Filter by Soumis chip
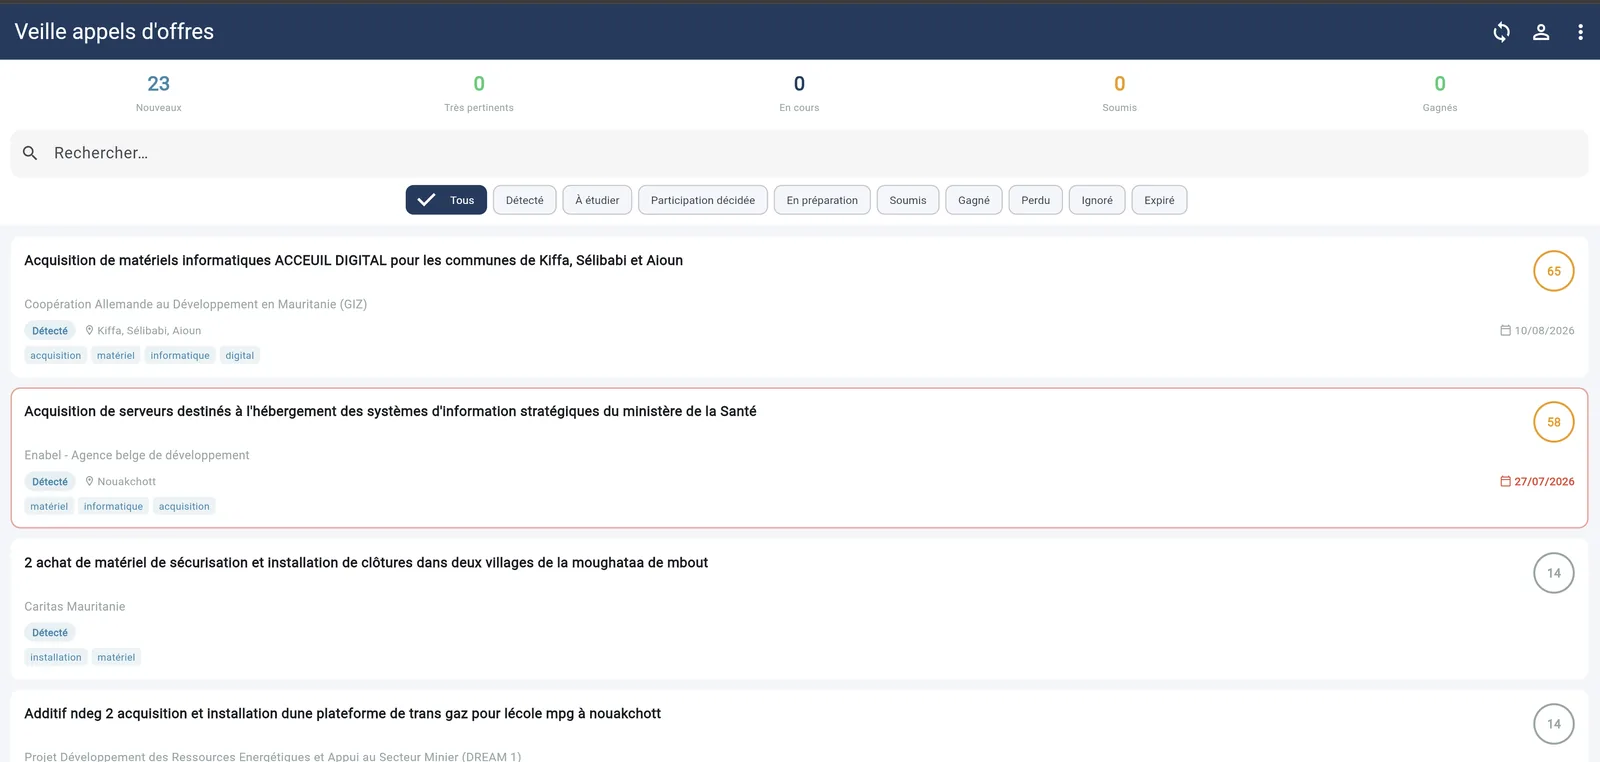The image size is (1600, 762). pos(908,200)
